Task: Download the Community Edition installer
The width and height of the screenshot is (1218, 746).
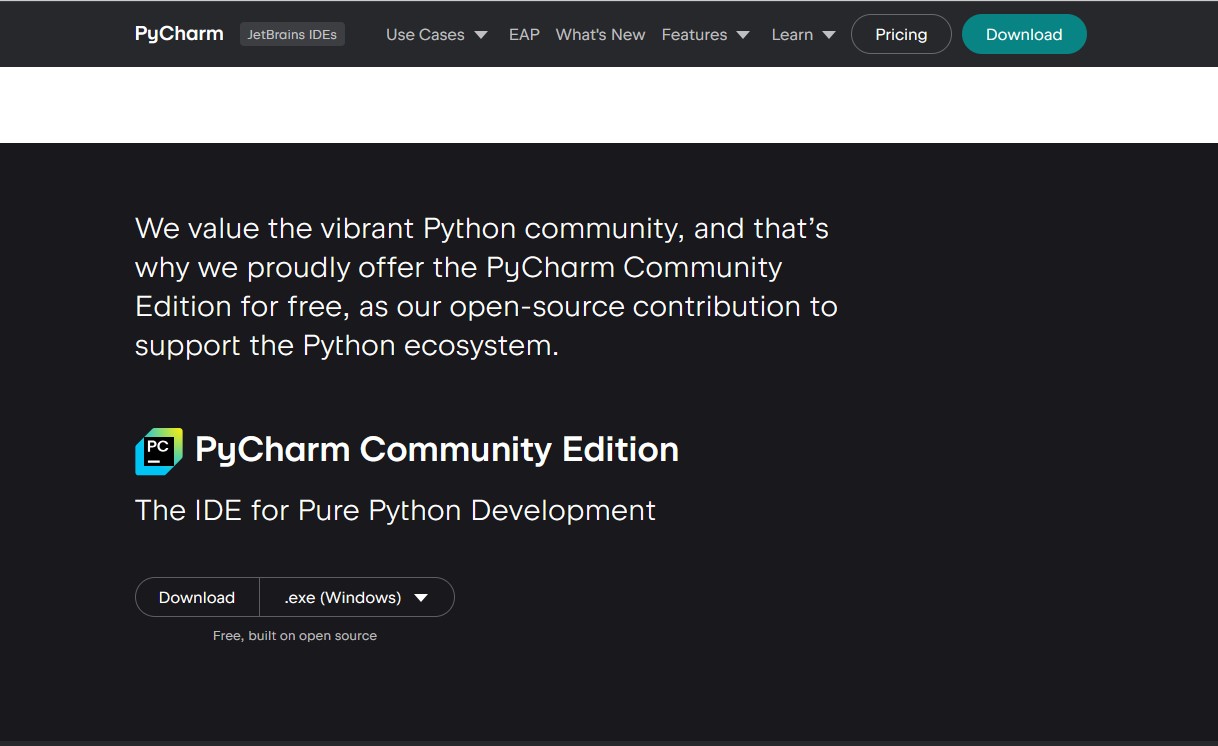Action: tap(197, 597)
